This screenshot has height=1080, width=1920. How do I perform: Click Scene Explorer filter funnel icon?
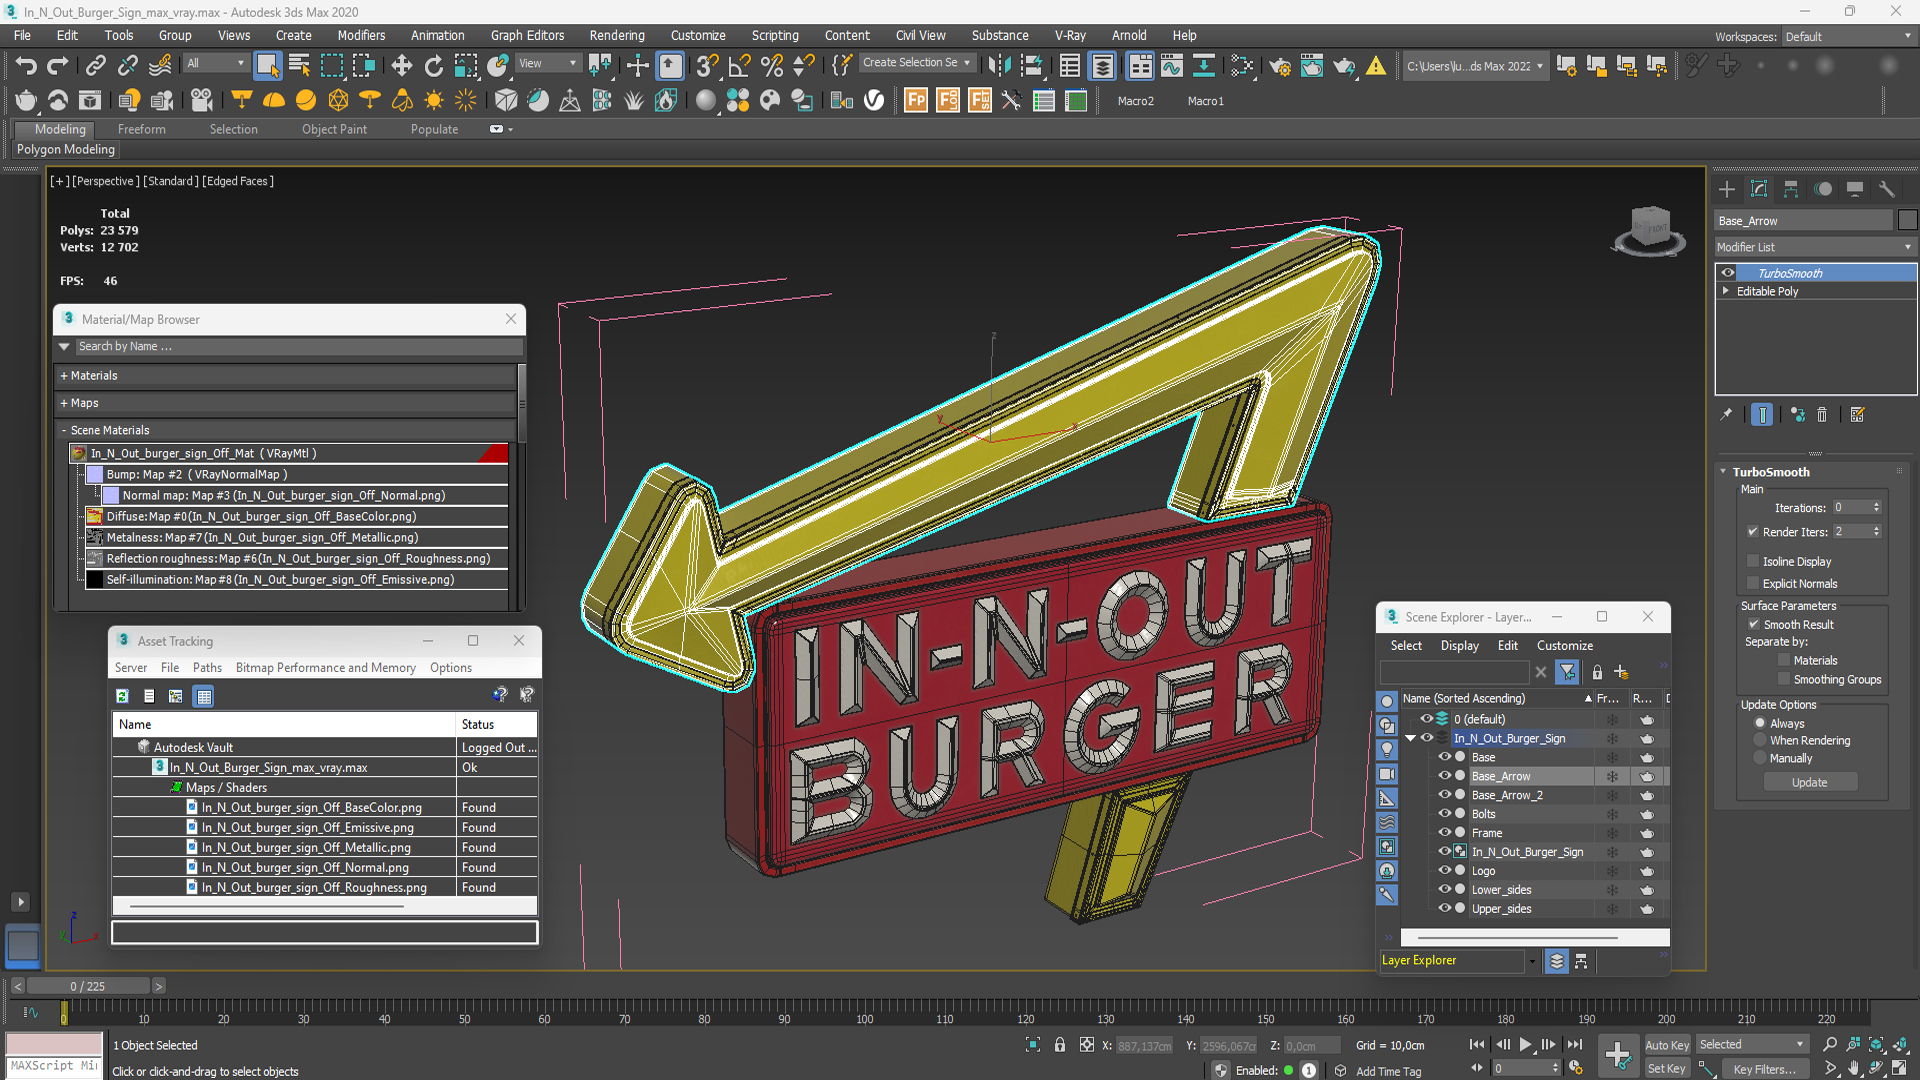pyautogui.click(x=1567, y=672)
